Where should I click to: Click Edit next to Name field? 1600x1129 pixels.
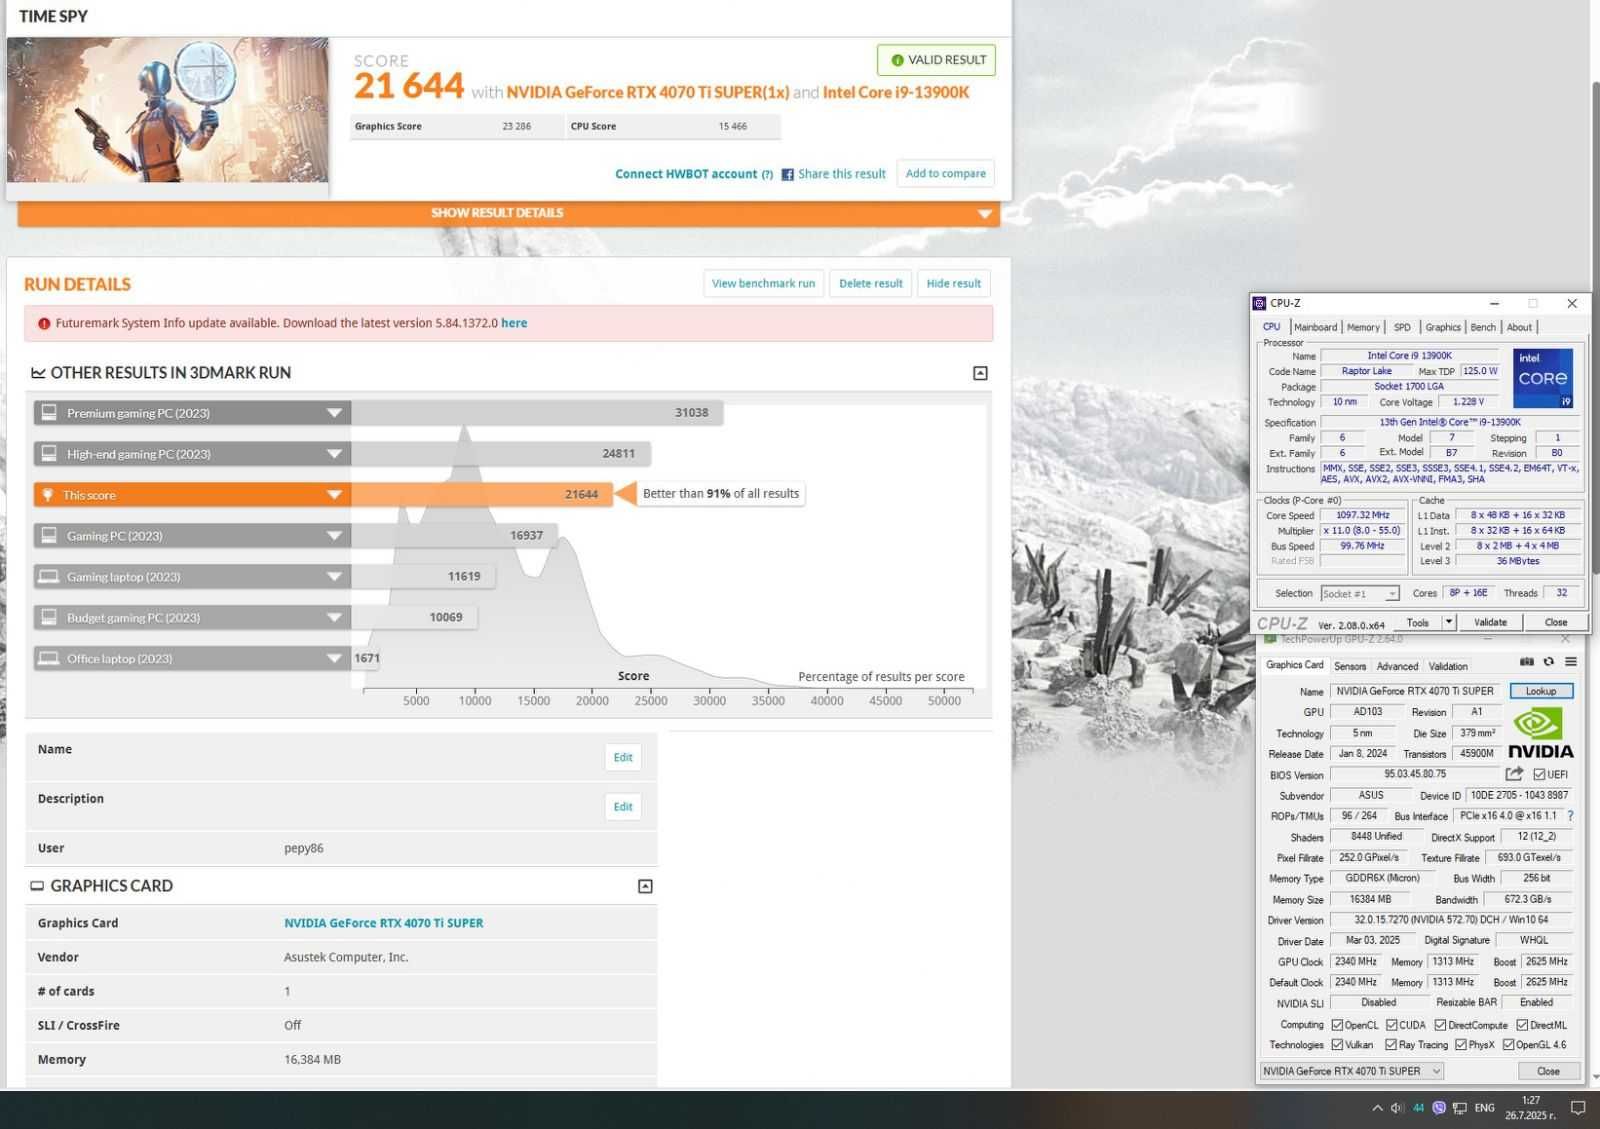622,757
